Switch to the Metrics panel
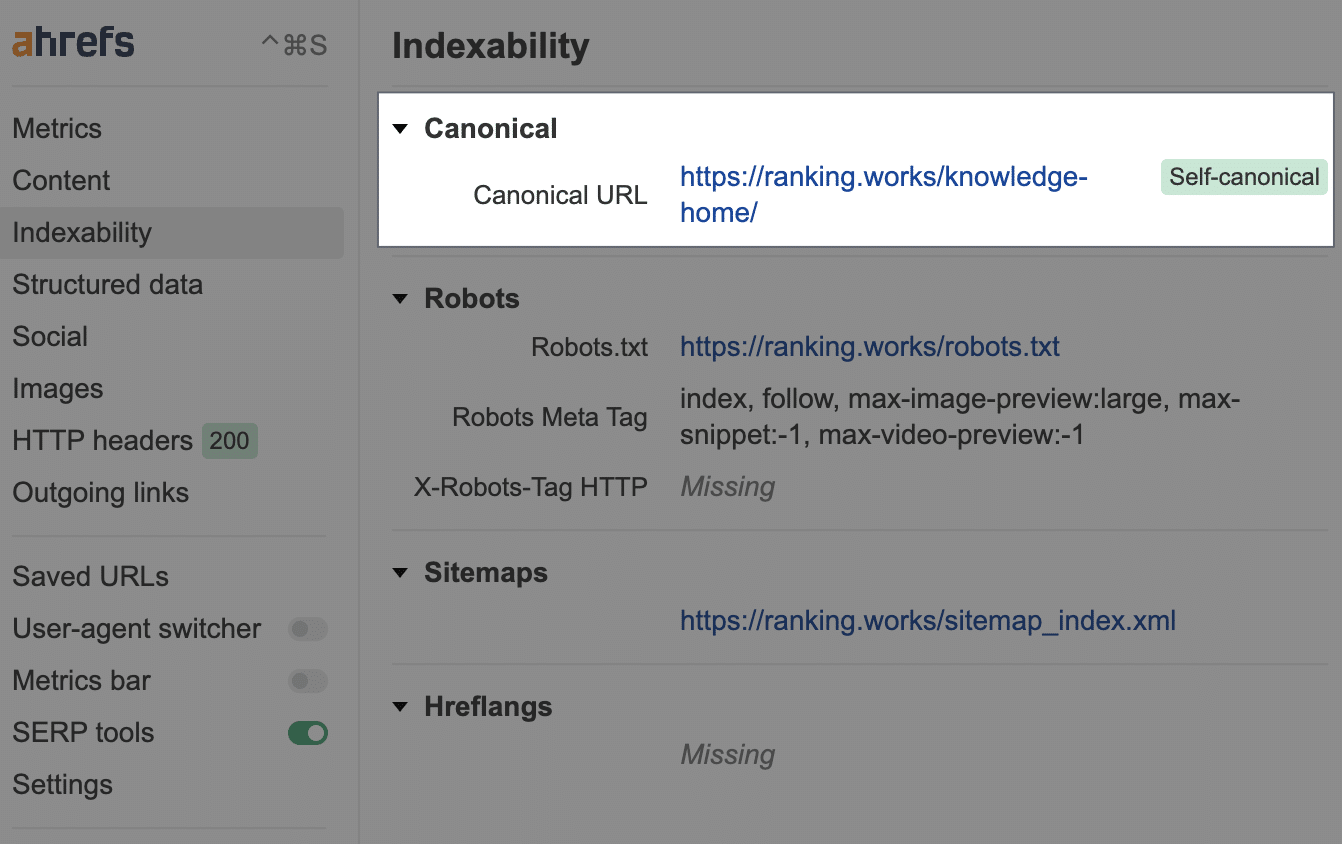Image resolution: width=1342 pixels, height=844 pixels. click(x=57, y=128)
